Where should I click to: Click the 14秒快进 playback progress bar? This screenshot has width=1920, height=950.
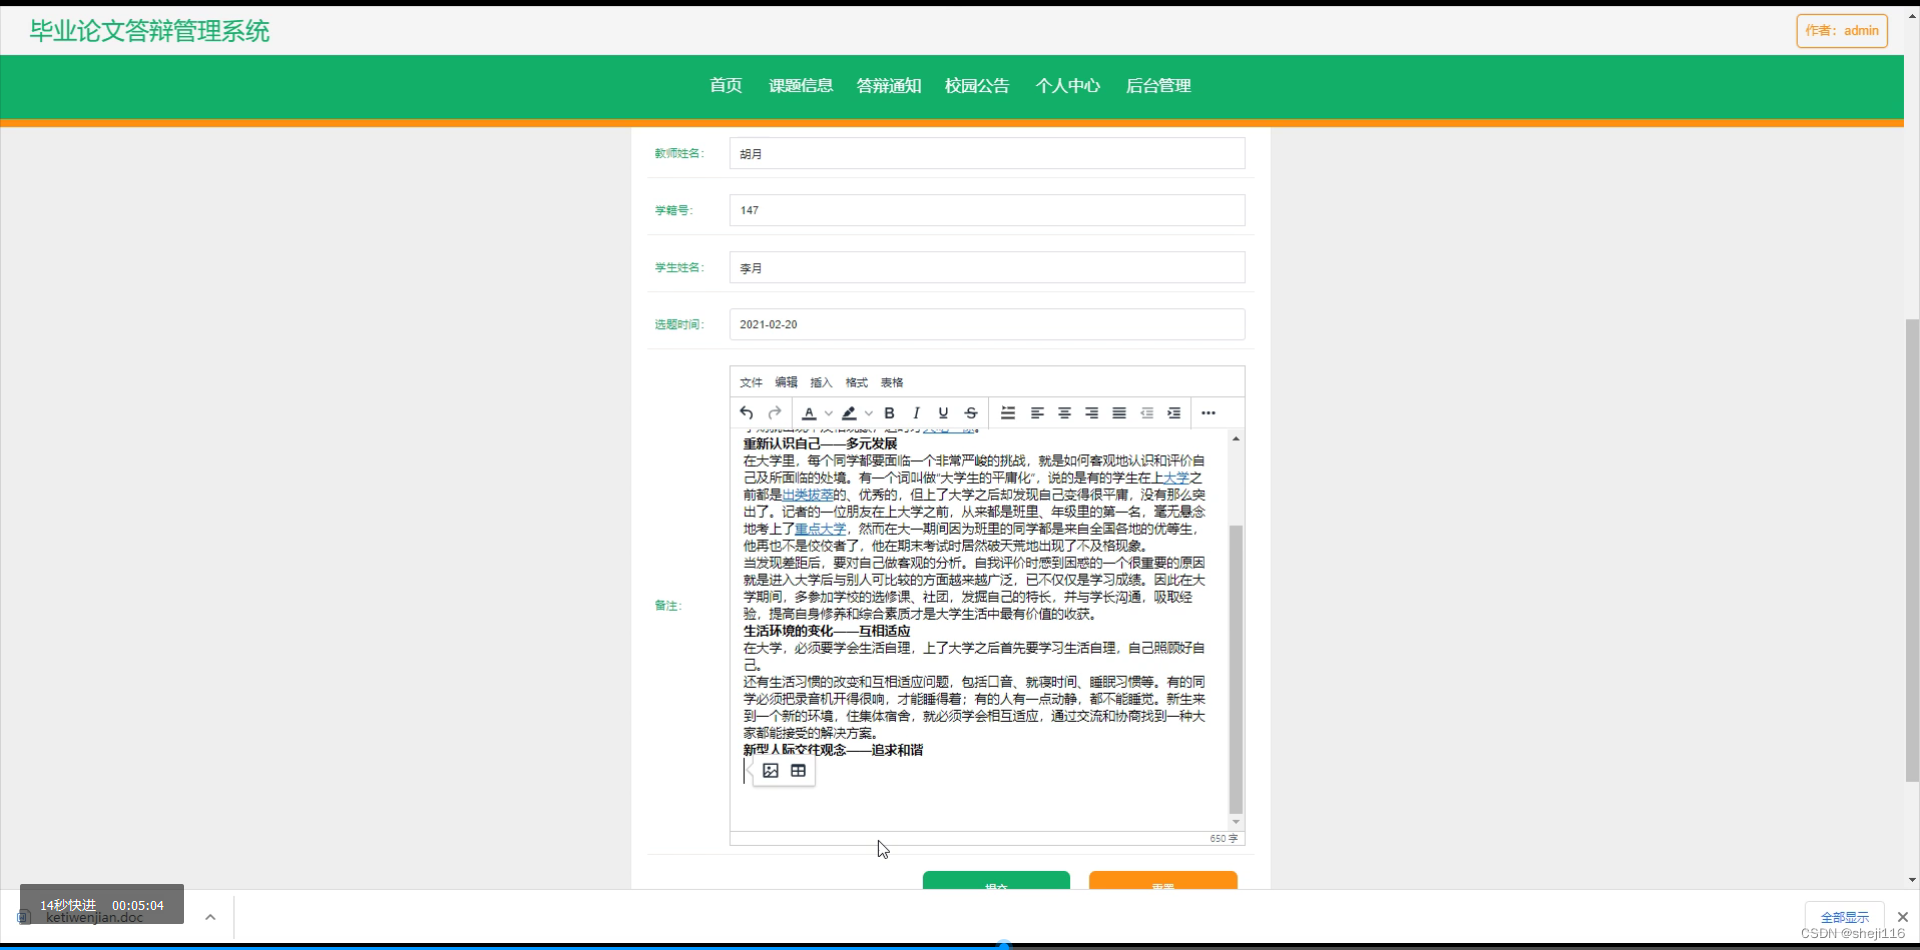(x=100, y=904)
